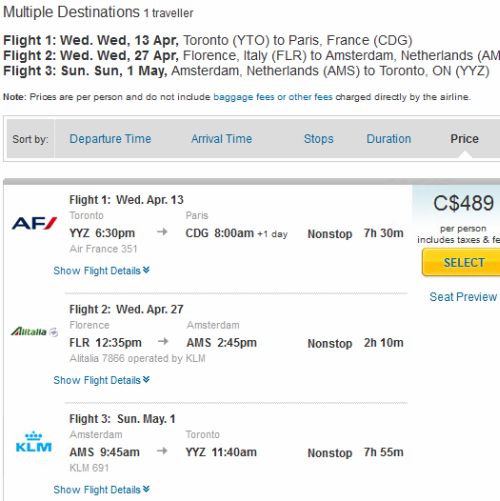
Task: Click the Air France airline logo
Action: point(34,223)
